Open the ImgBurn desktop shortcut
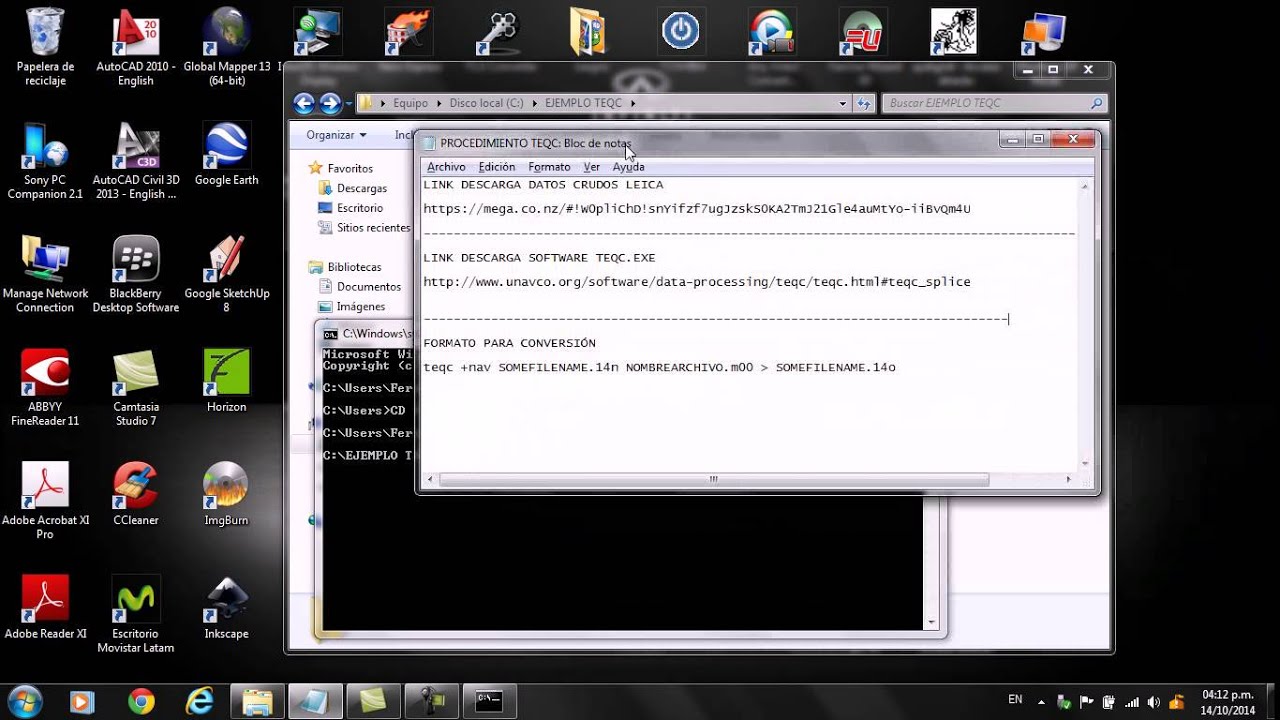Image resolution: width=1280 pixels, height=720 pixels. point(227,493)
